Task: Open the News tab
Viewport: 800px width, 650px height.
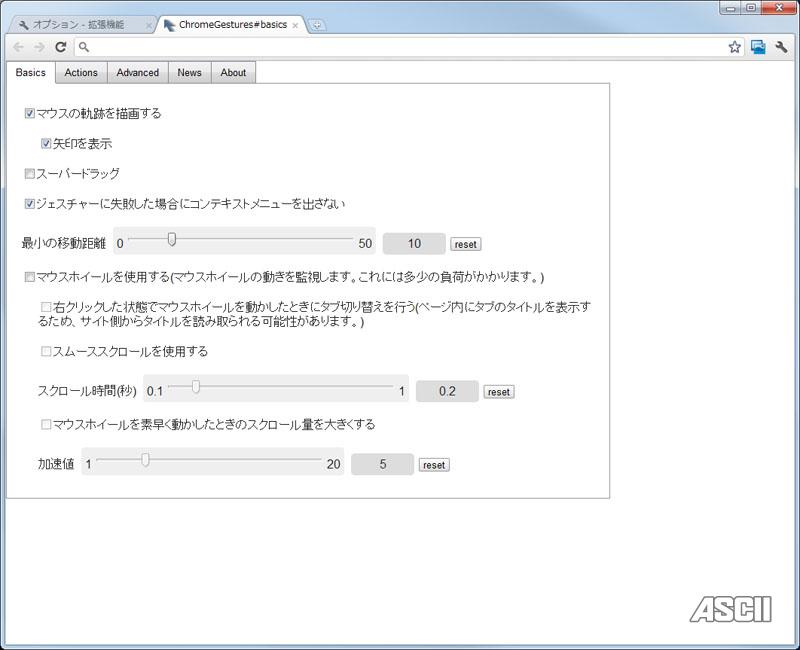Action: pos(189,72)
